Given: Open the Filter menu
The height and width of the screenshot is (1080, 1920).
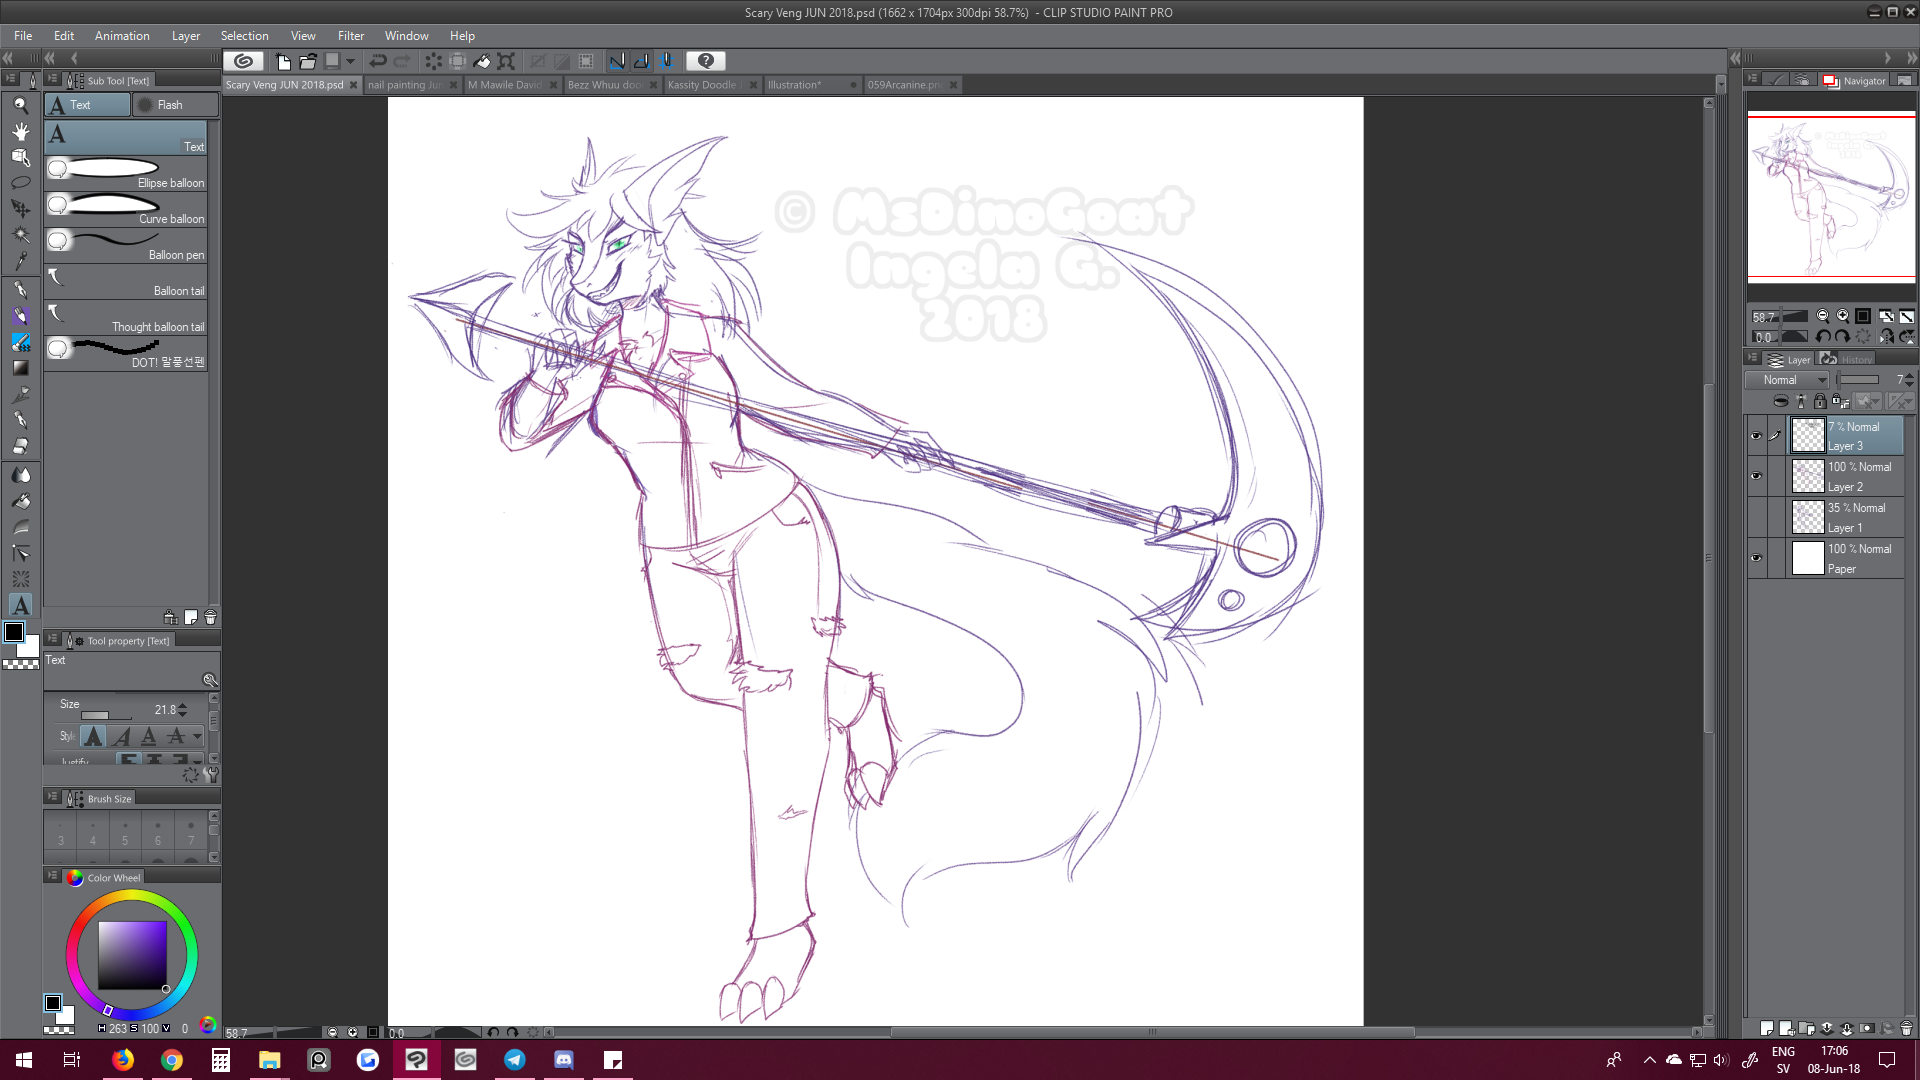Looking at the screenshot, I should 350,36.
